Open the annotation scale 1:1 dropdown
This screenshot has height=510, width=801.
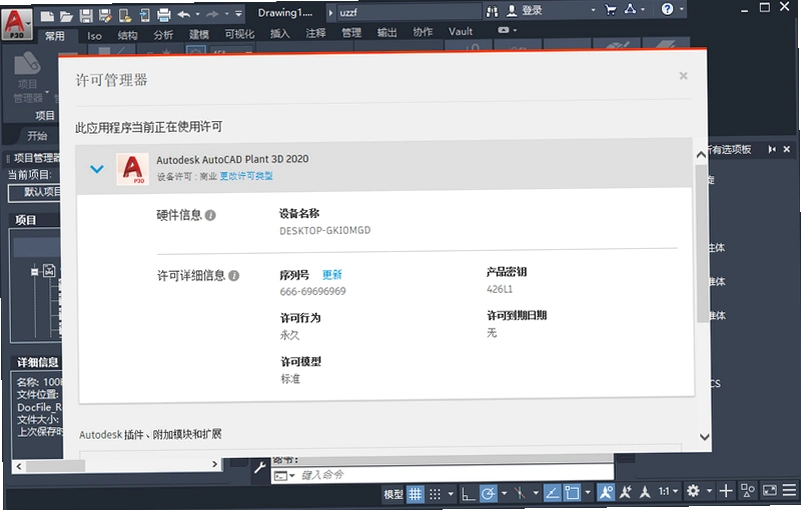pos(668,492)
